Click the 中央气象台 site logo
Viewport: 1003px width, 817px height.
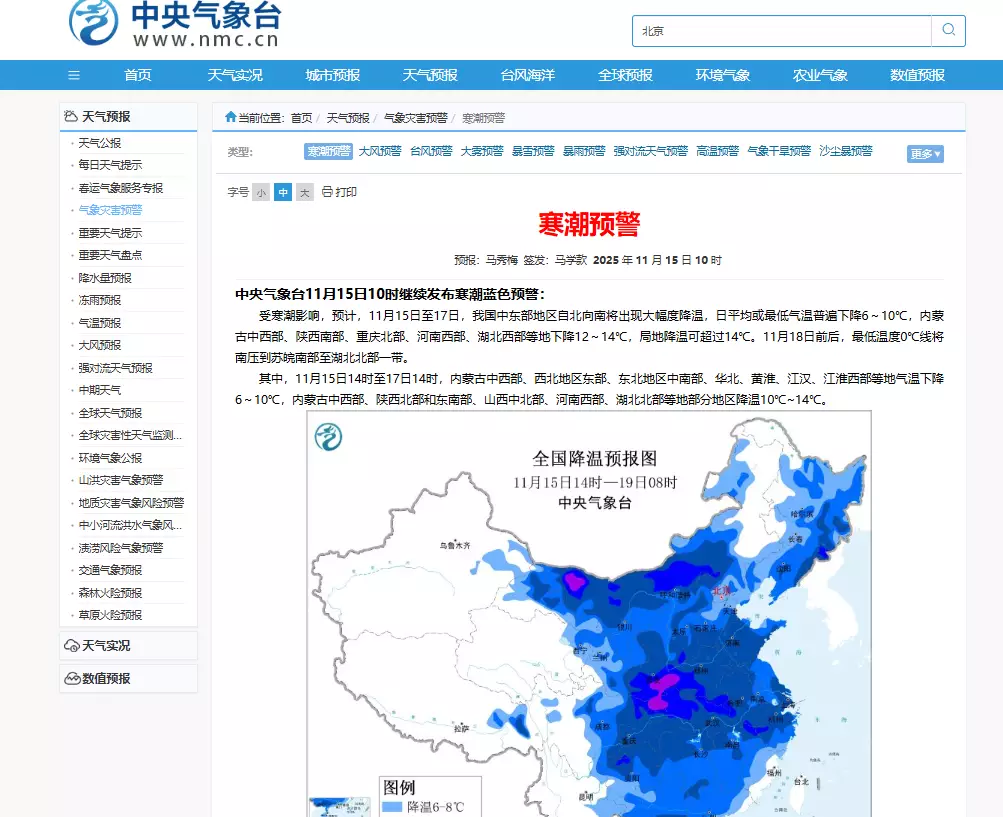(x=175, y=25)
